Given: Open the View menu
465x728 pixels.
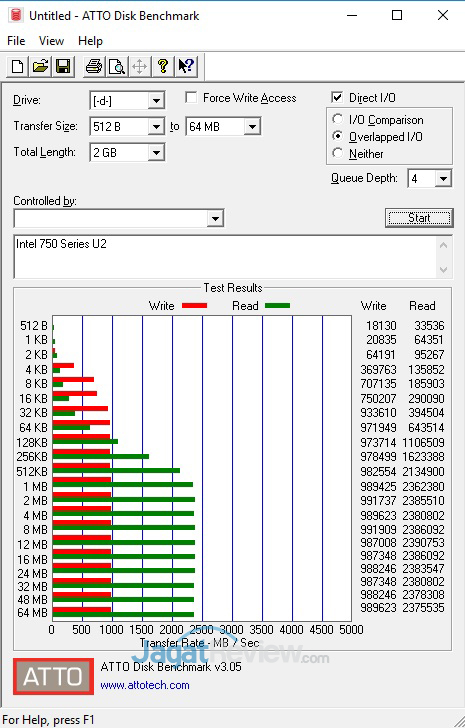Looking at the screenshot, I should point(51,41).
